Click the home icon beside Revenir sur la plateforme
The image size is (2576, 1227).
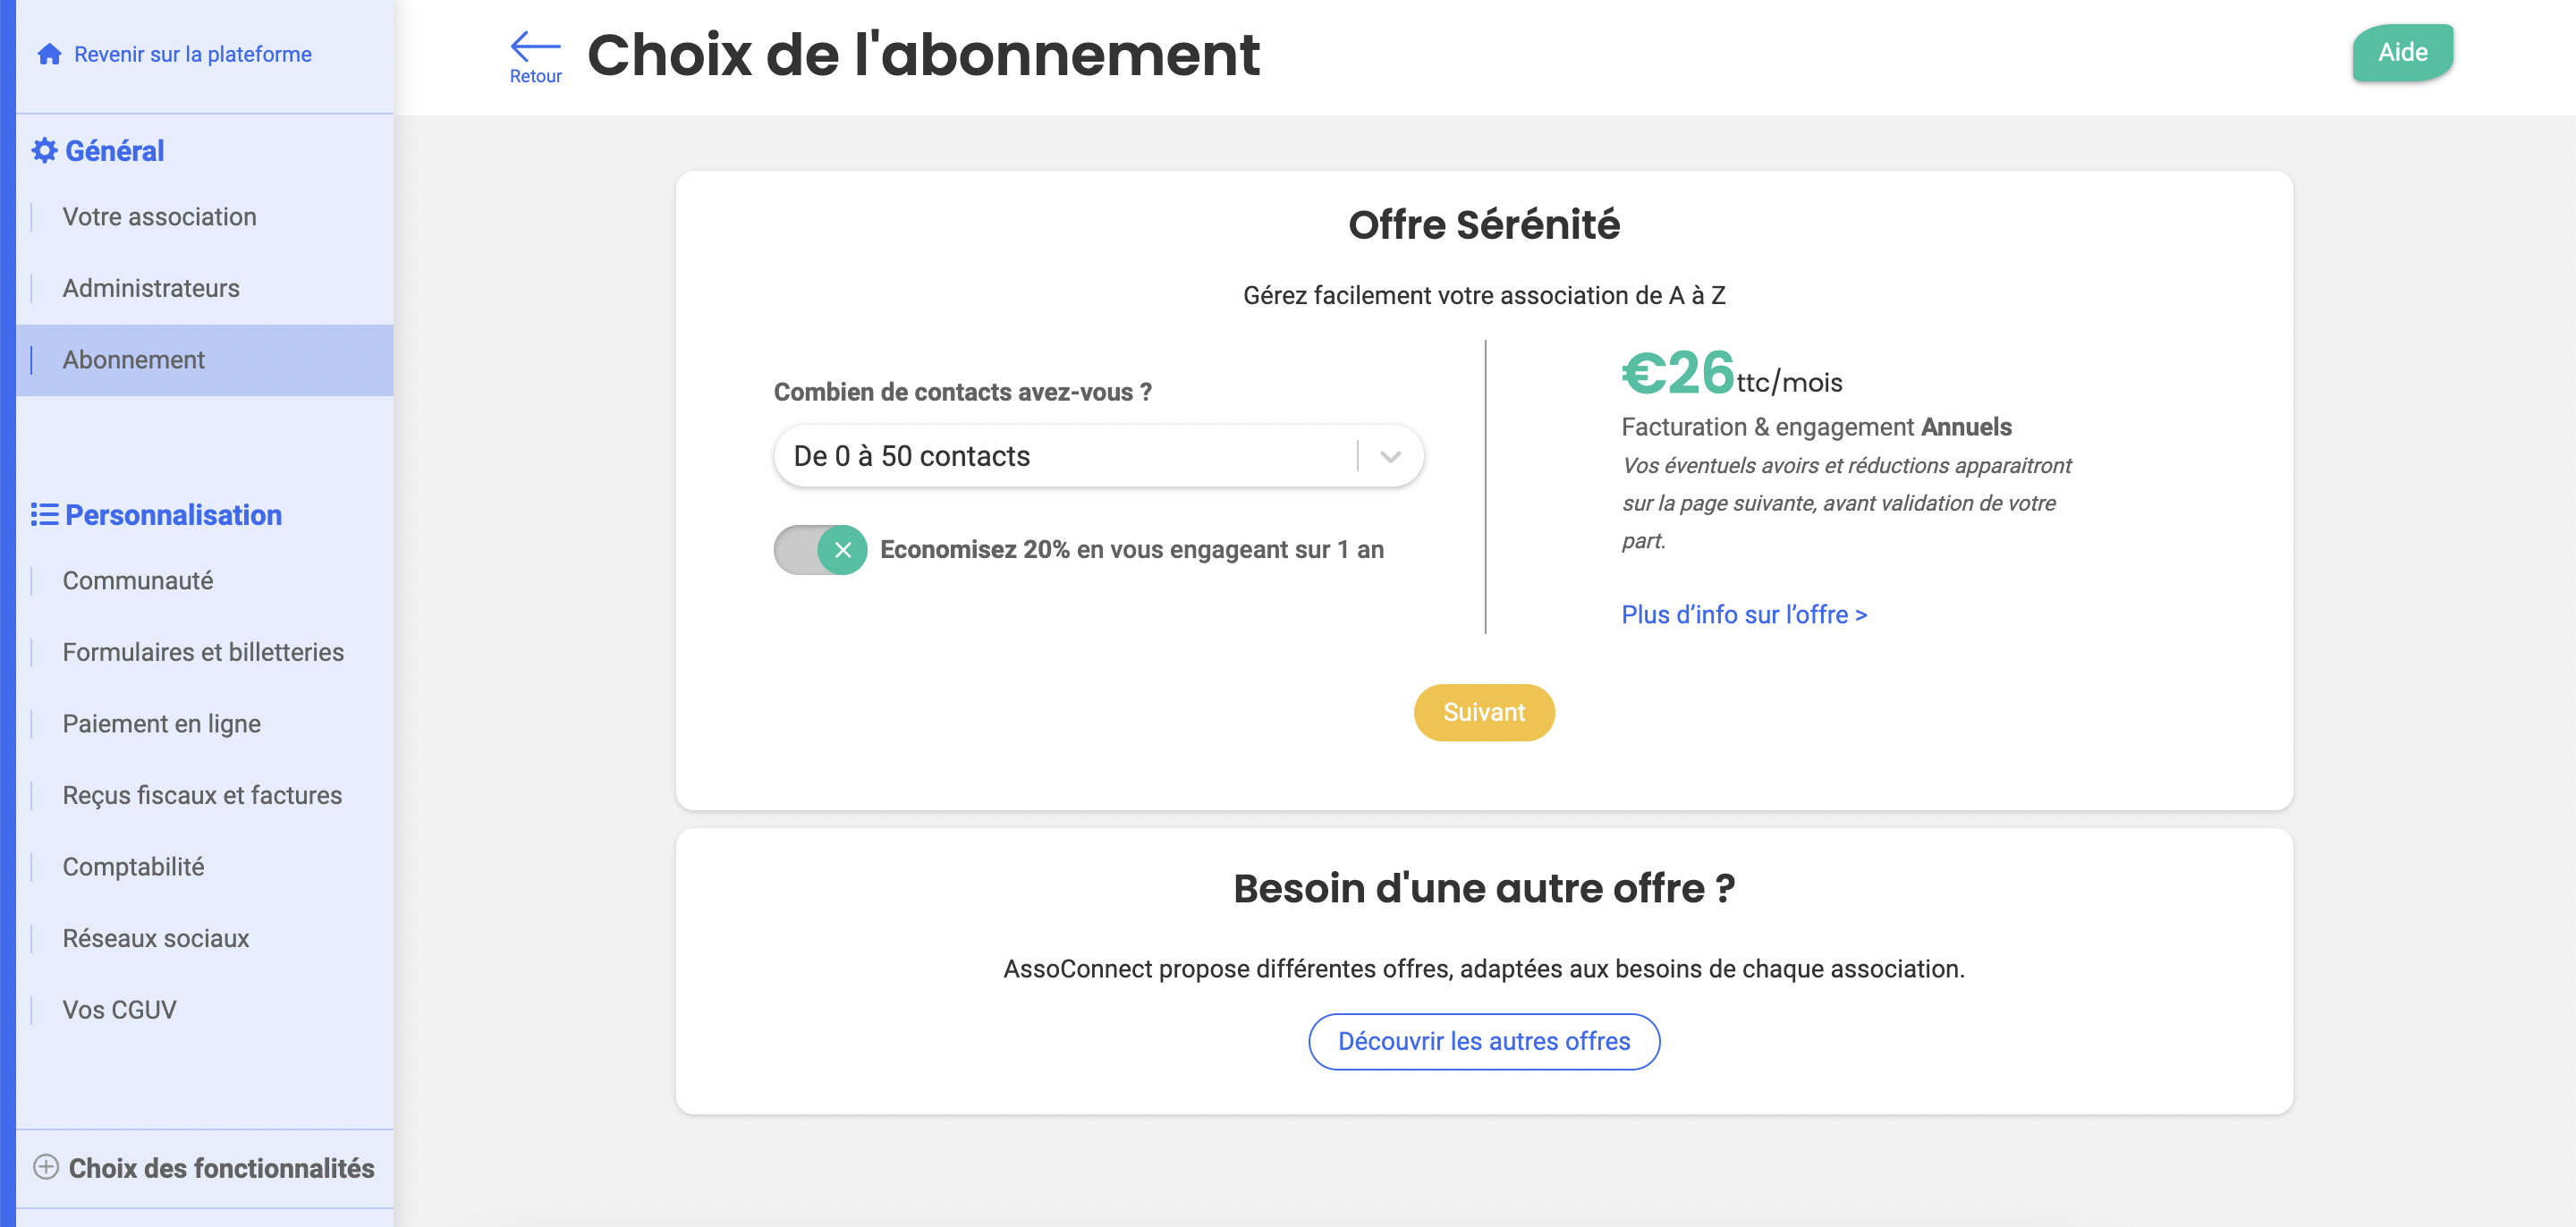click(49, 54)
